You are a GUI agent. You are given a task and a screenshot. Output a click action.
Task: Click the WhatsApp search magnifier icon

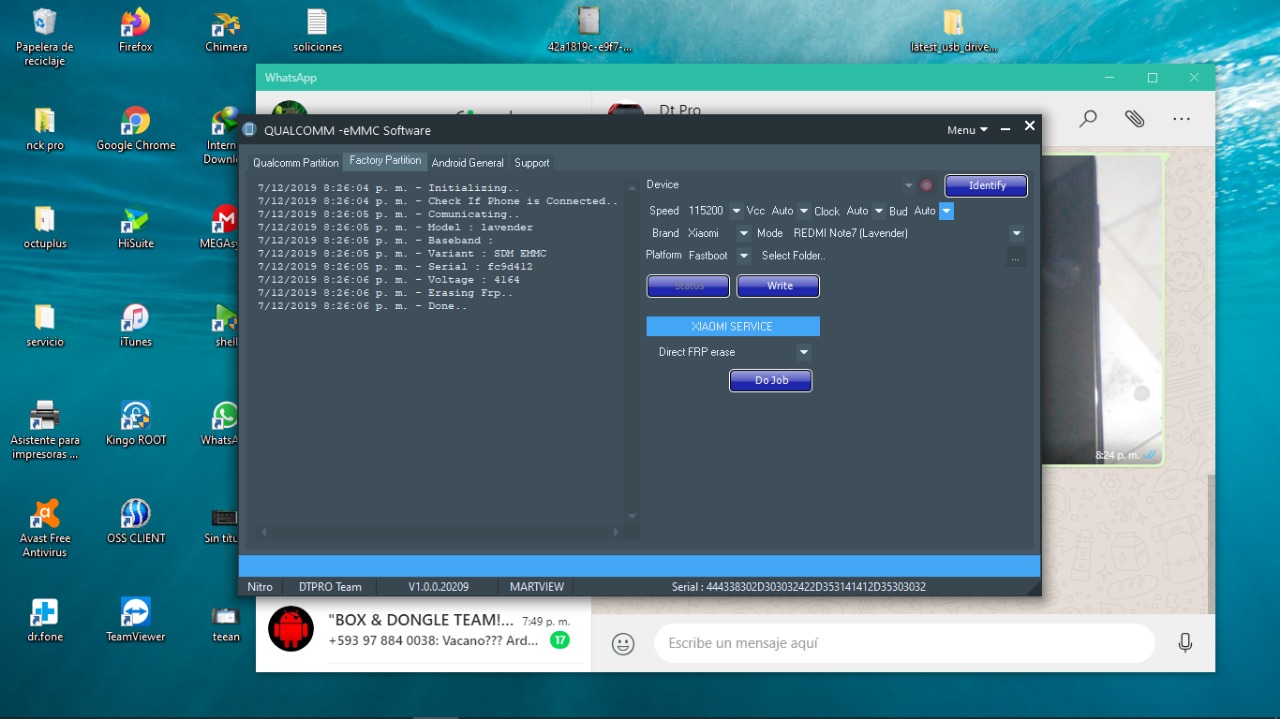pos(1088,119)
